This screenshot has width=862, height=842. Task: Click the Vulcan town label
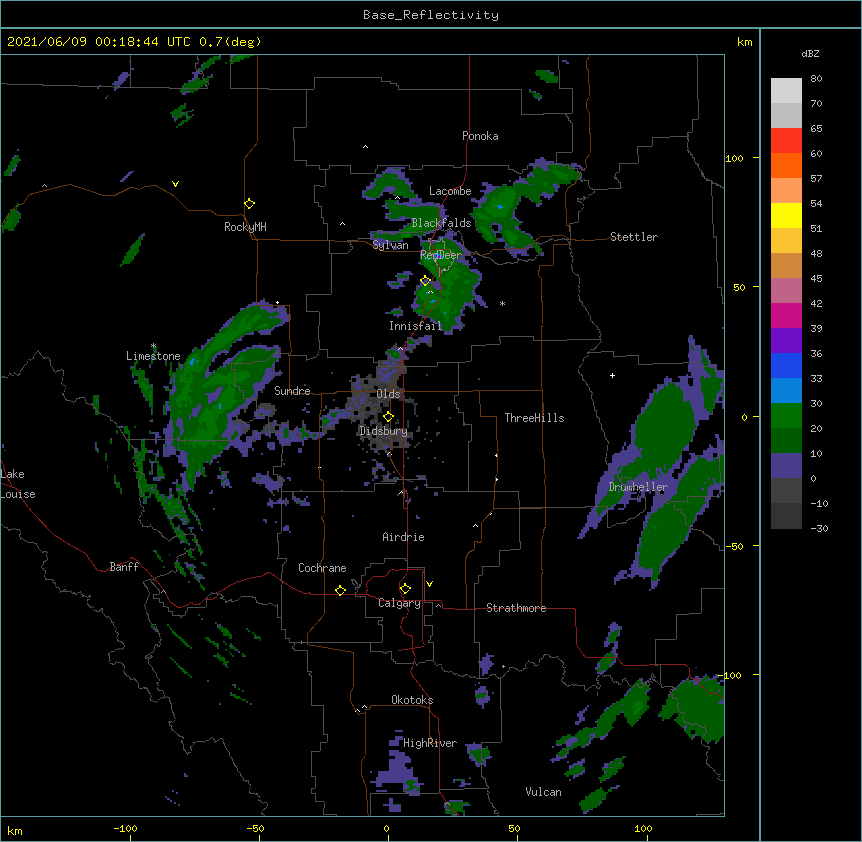(x=543, y=792)
